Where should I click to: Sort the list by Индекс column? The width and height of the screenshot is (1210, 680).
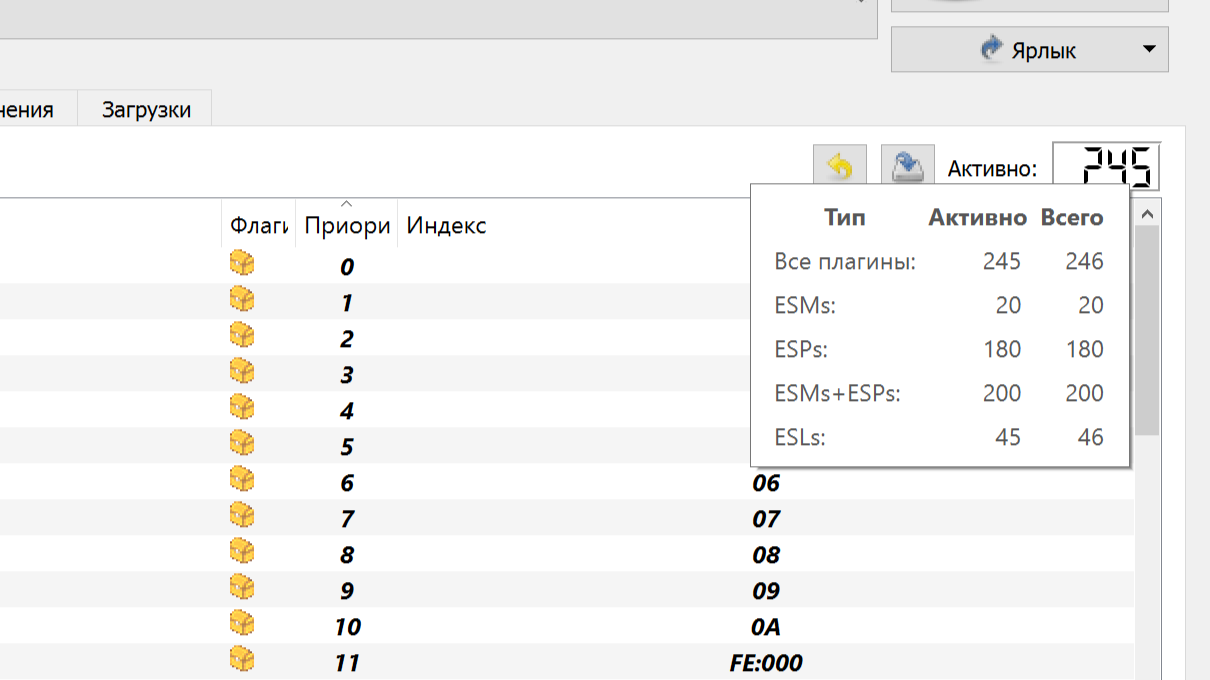pyautogui.click(x=446, y=226)
